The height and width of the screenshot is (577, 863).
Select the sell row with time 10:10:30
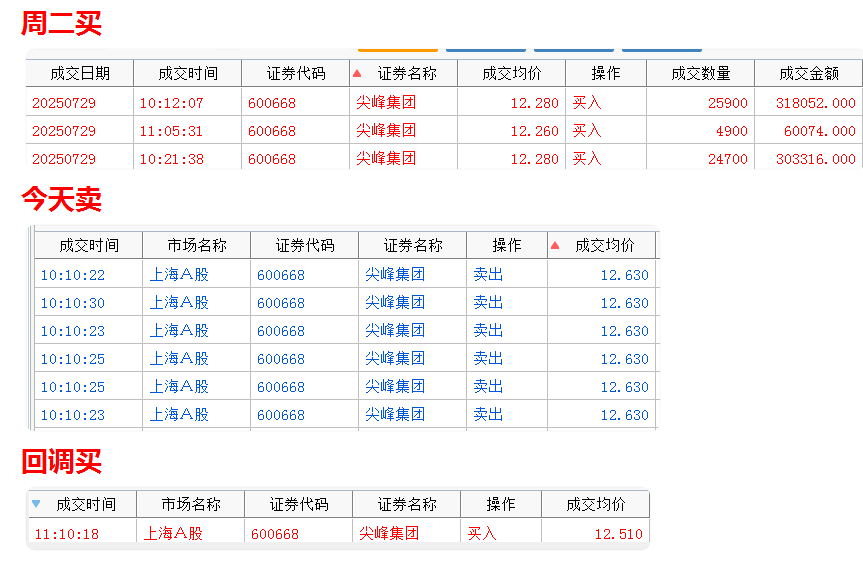pyautogui.click(x=345, y=302)
